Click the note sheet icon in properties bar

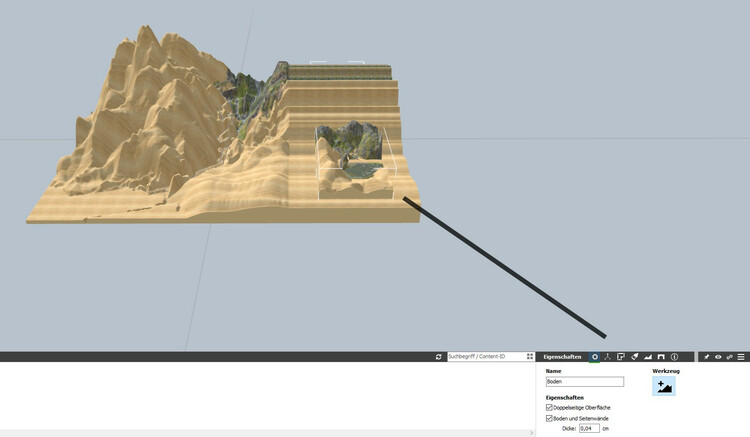621,357
